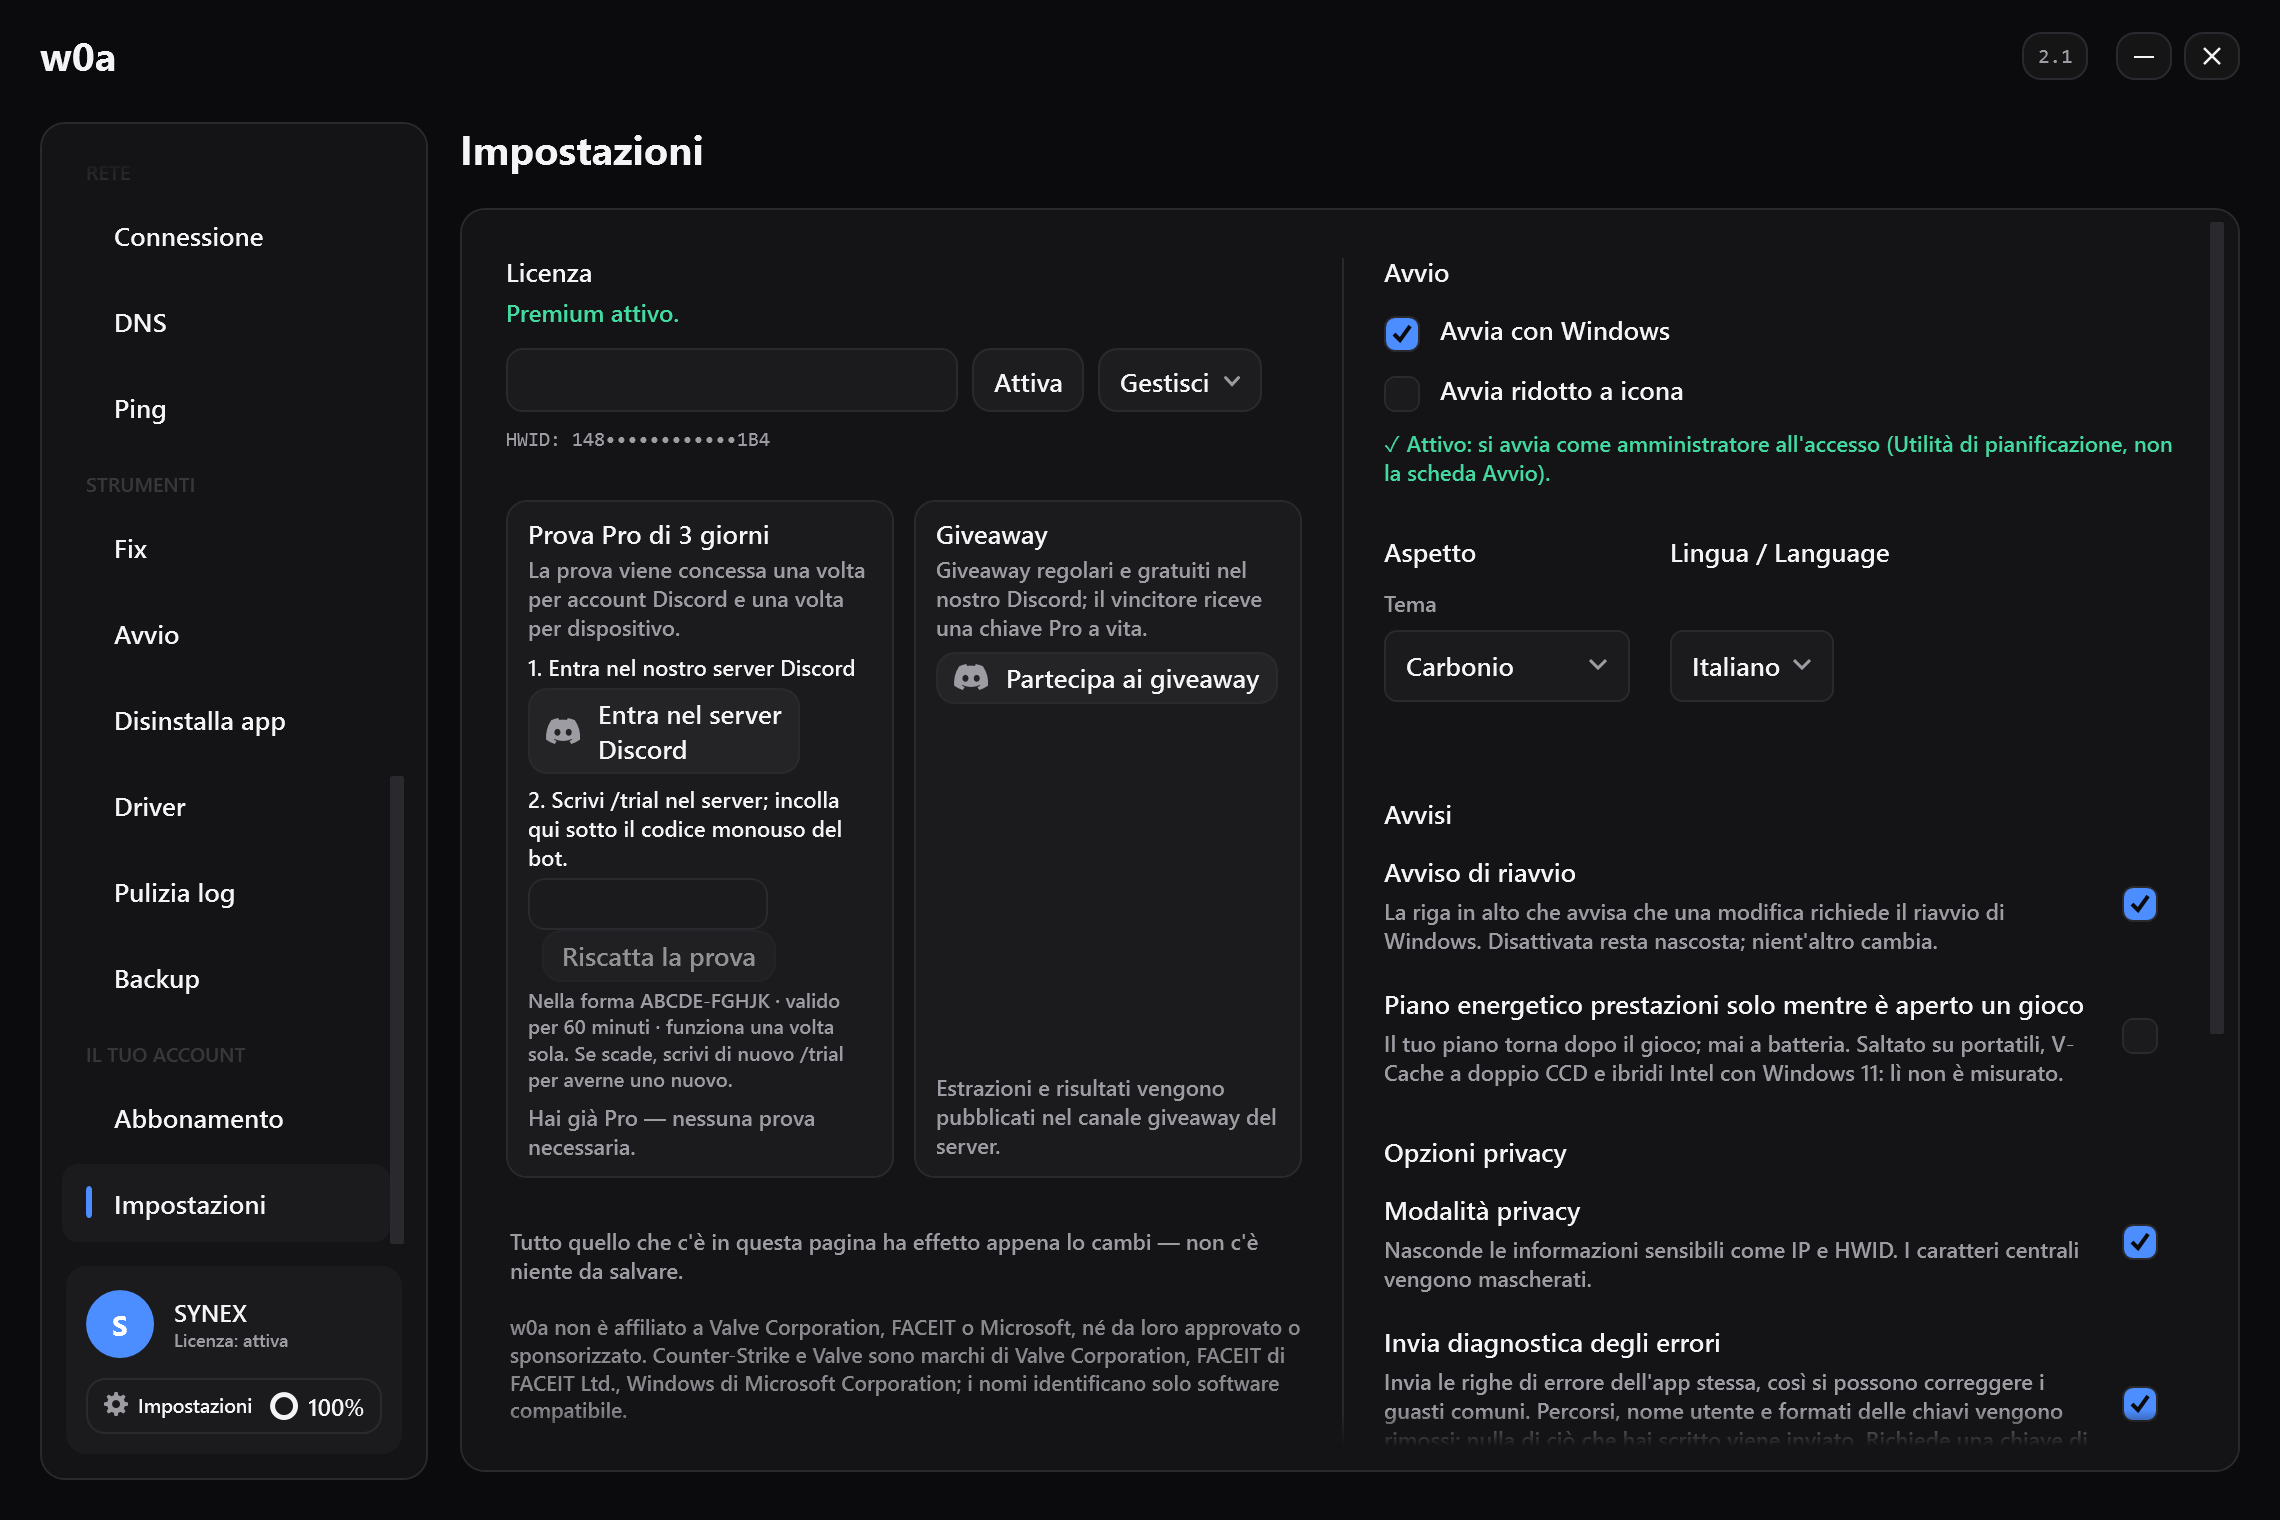Click the Premium attivo status text
The image size is (2280, 1520).
[x=592, y=314]
